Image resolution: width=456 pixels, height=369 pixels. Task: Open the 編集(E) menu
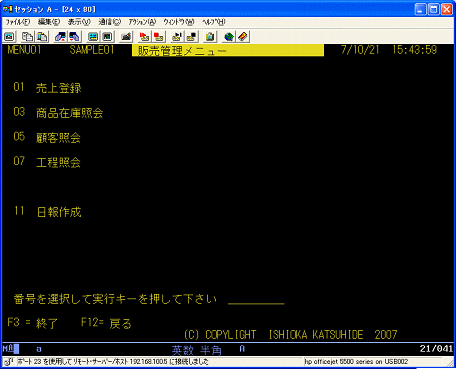tap(49, 22)
